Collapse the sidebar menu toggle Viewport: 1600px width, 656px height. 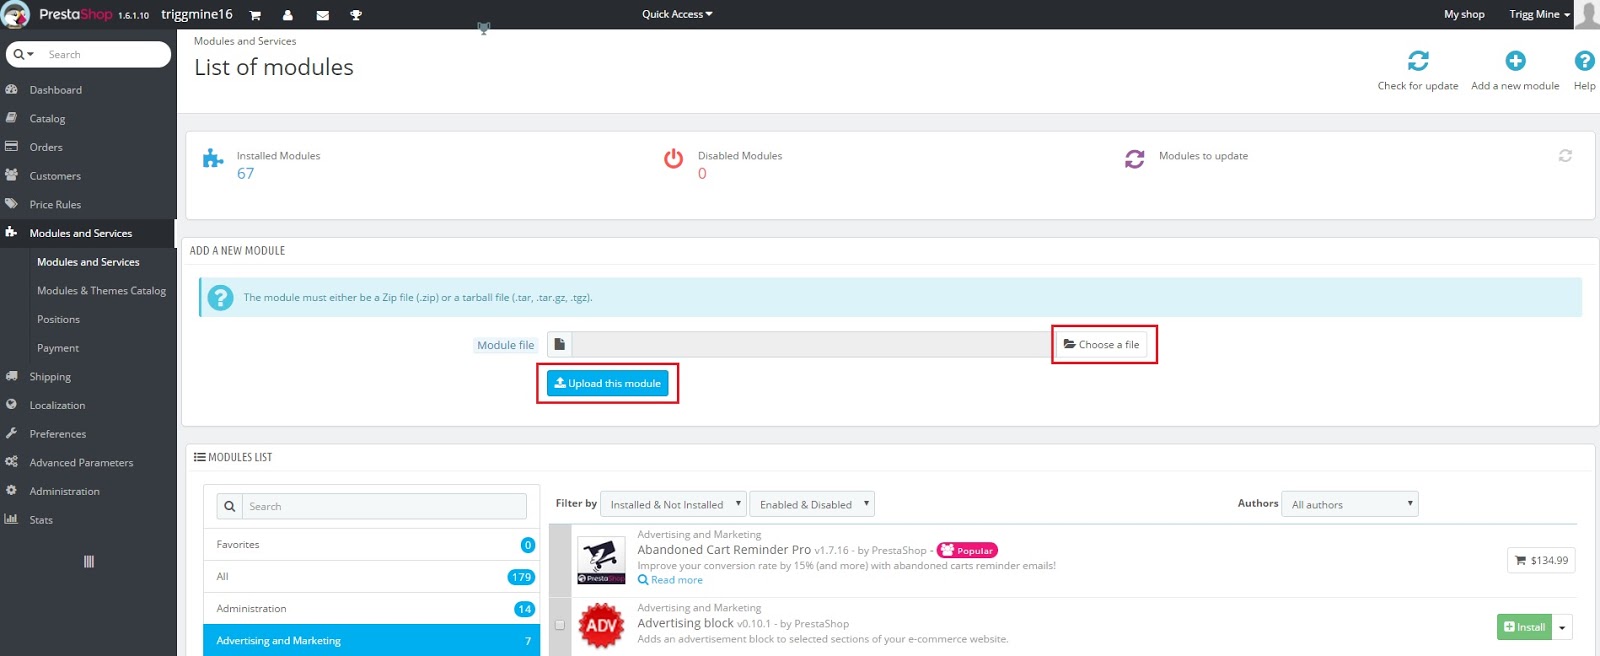[88, 562]
